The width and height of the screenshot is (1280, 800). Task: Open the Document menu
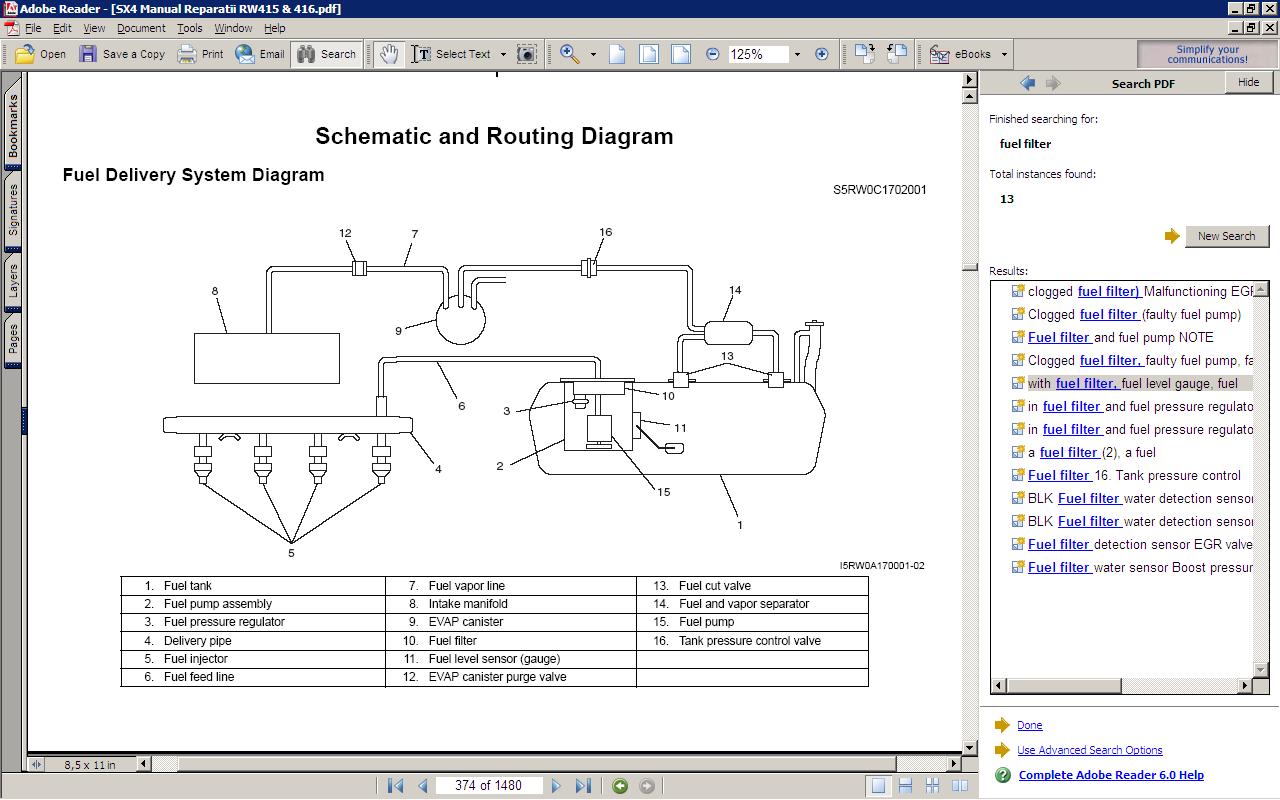141,28
